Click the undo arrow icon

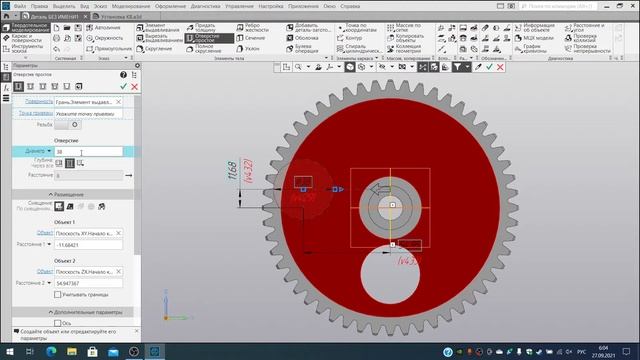(56, 49)
